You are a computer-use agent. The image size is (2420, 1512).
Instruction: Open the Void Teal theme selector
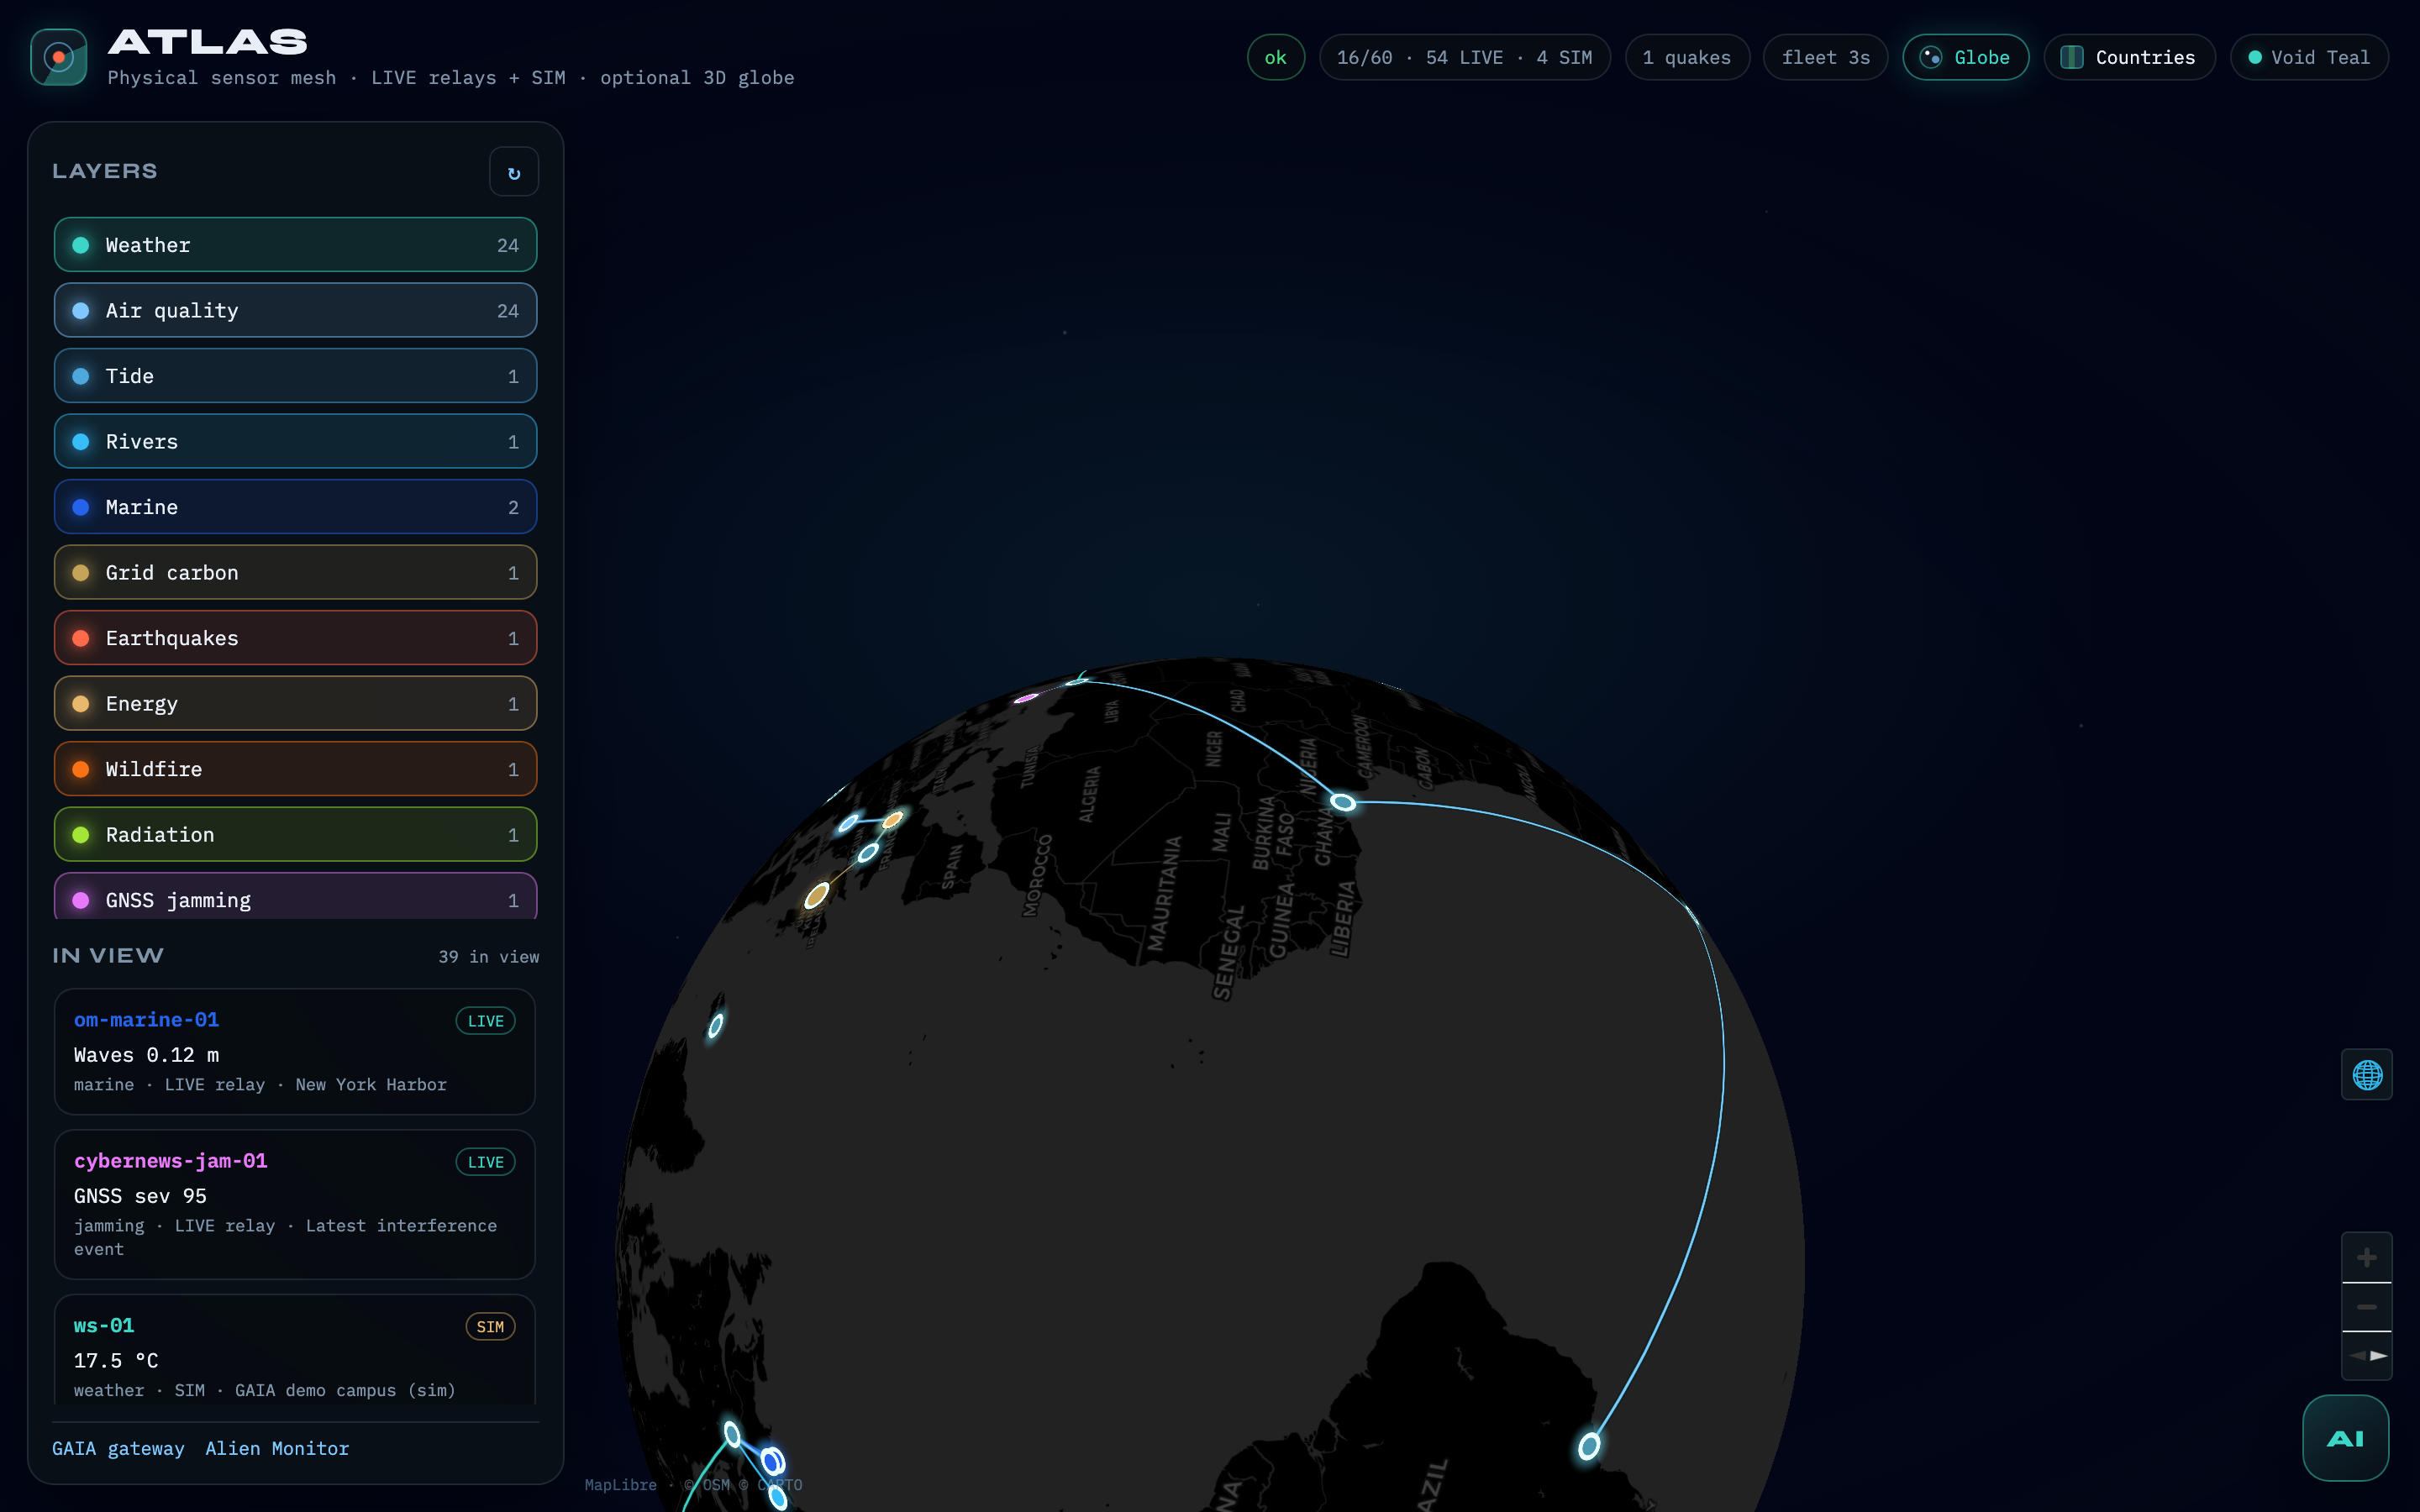click(2309, 57)
